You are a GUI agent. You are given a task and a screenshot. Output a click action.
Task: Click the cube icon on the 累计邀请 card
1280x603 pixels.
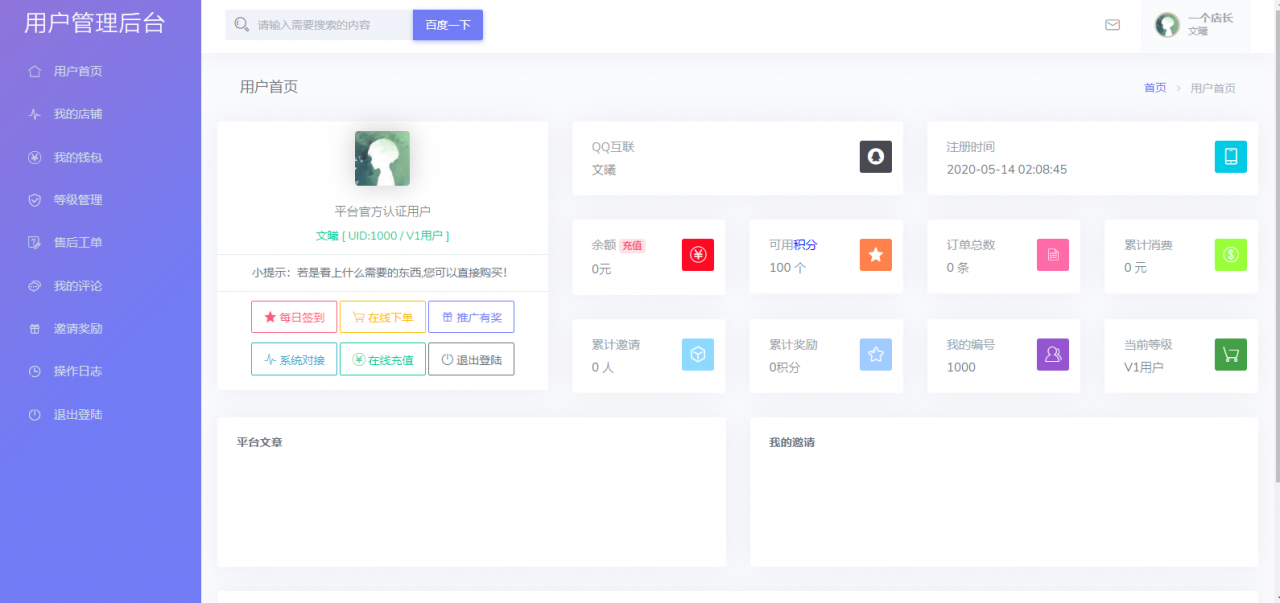697,355
